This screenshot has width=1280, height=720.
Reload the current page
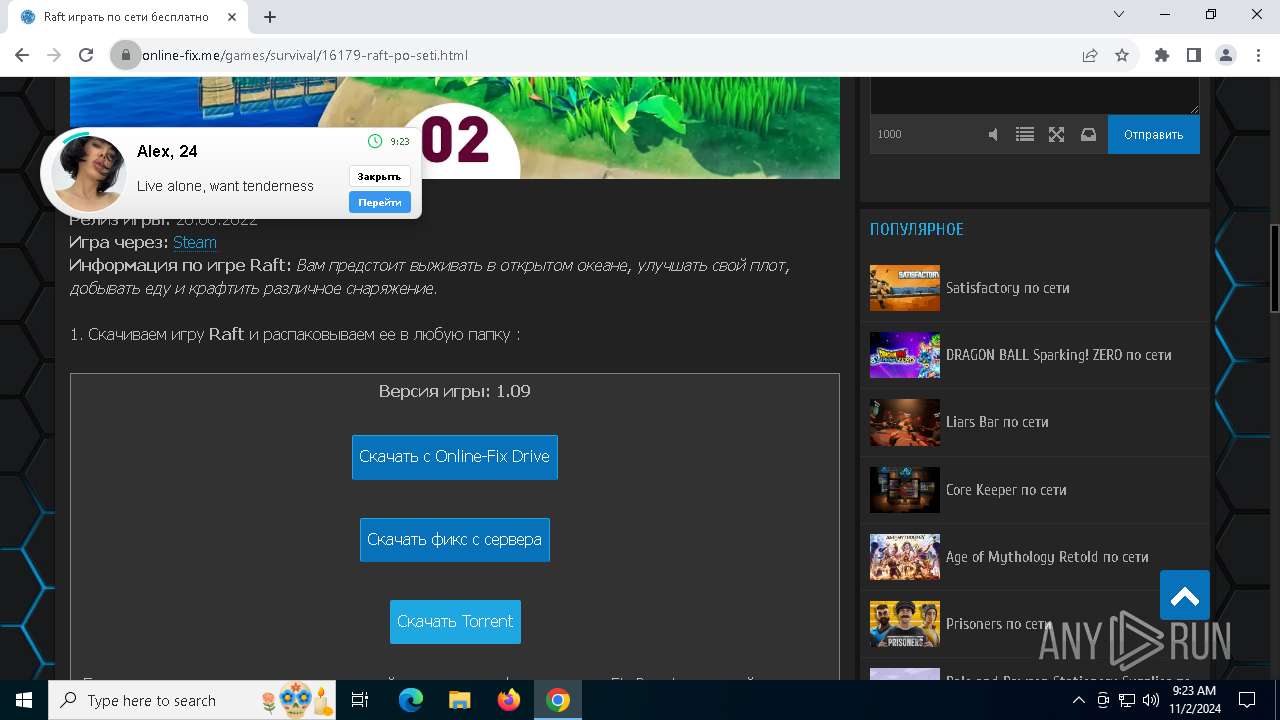[x=86, y=56]
